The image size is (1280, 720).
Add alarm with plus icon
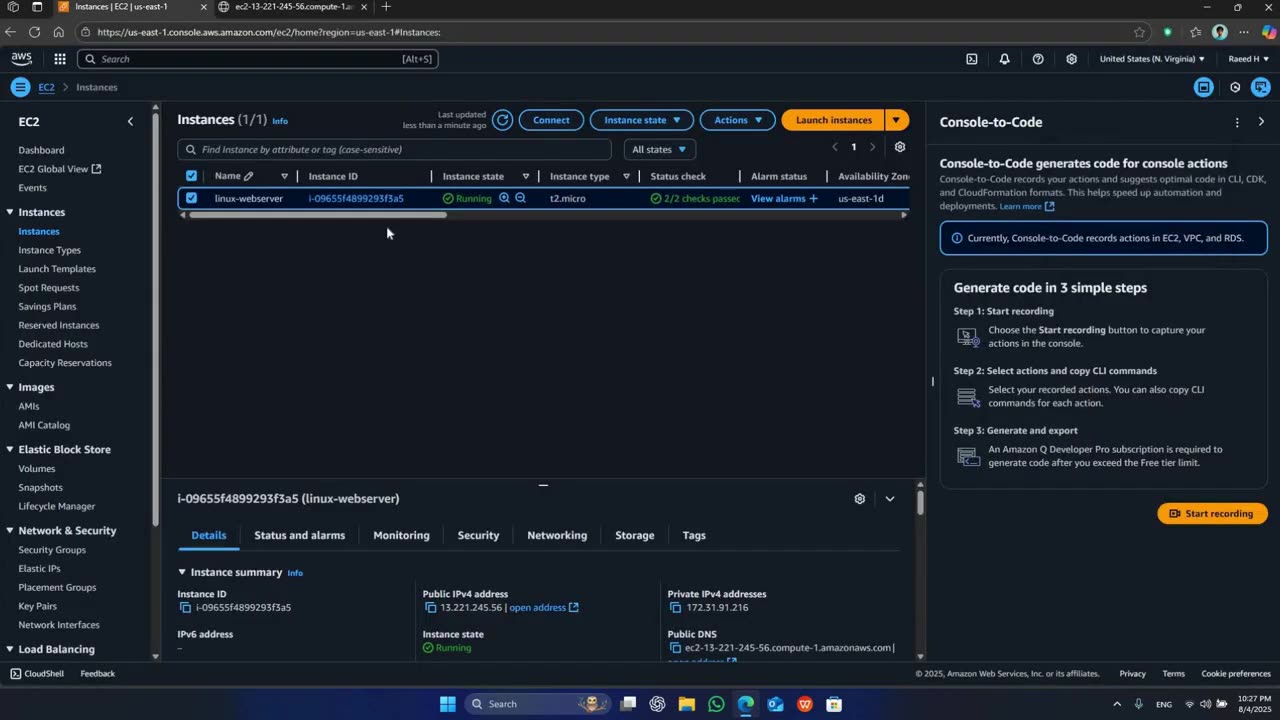point(813,198)
